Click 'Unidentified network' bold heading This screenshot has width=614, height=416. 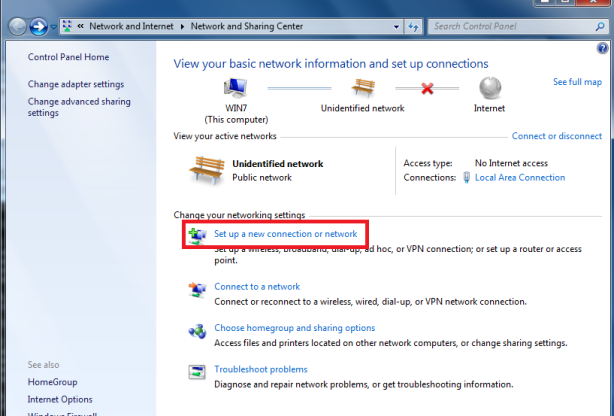(278, 164)
